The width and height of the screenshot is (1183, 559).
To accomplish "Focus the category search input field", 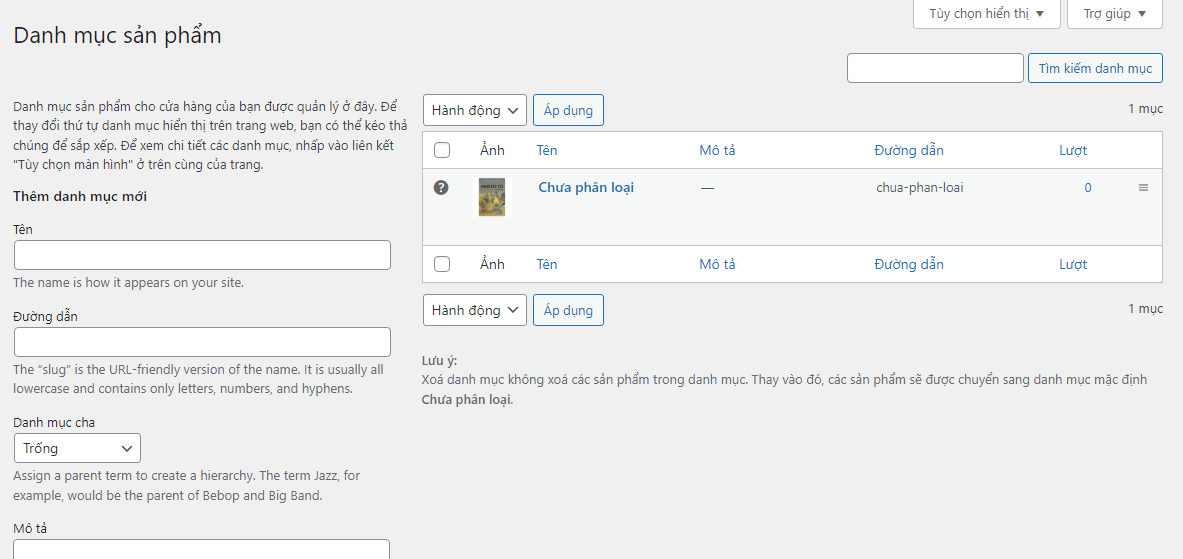I will [935, 68].
